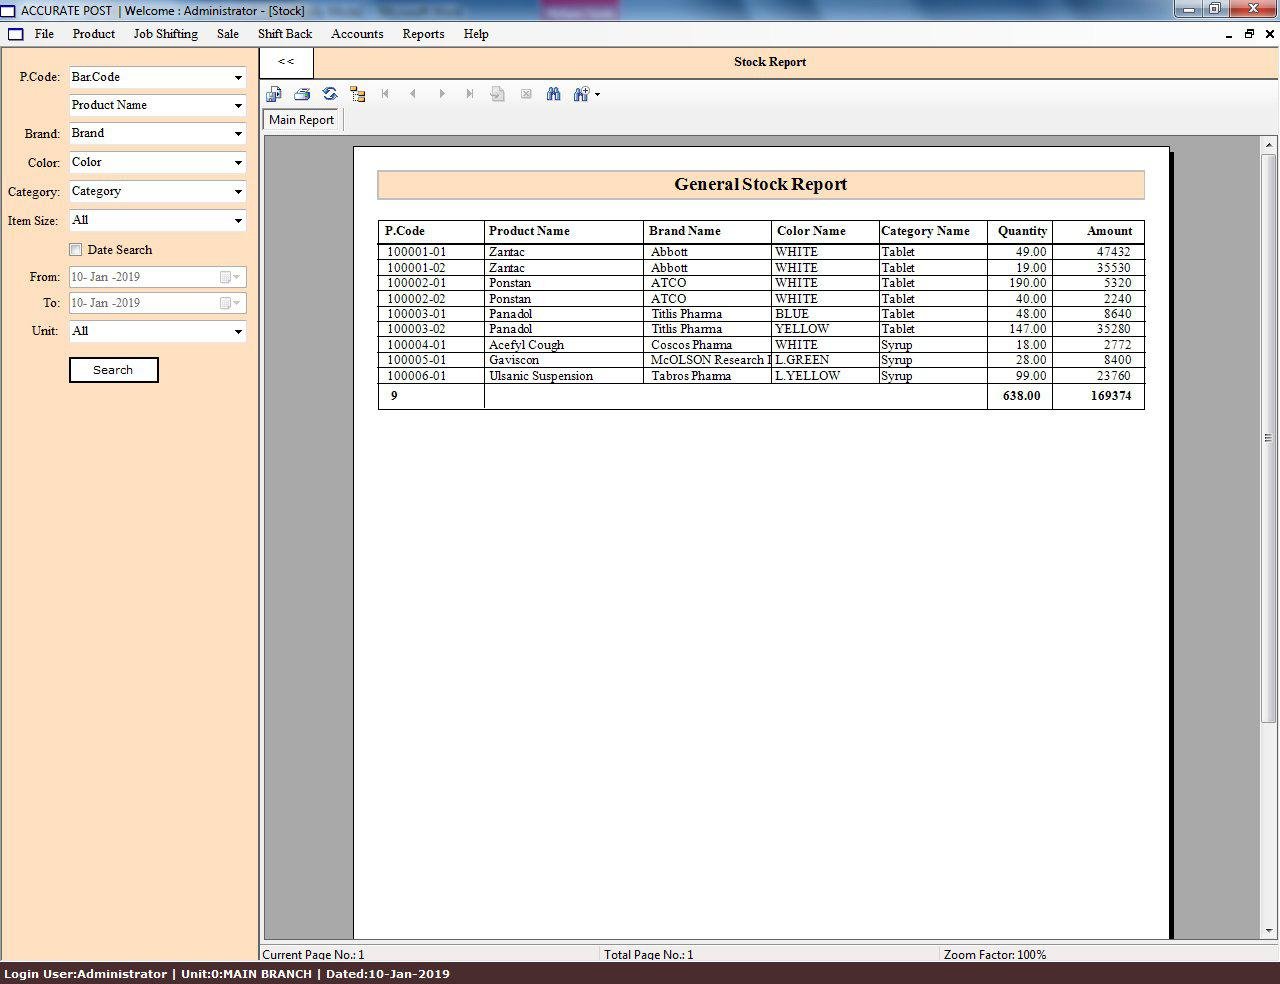The height and width of the screenshot is (984, 1280).
Task: Click the report's vertical scrollbar
Action: [1268, 438]
